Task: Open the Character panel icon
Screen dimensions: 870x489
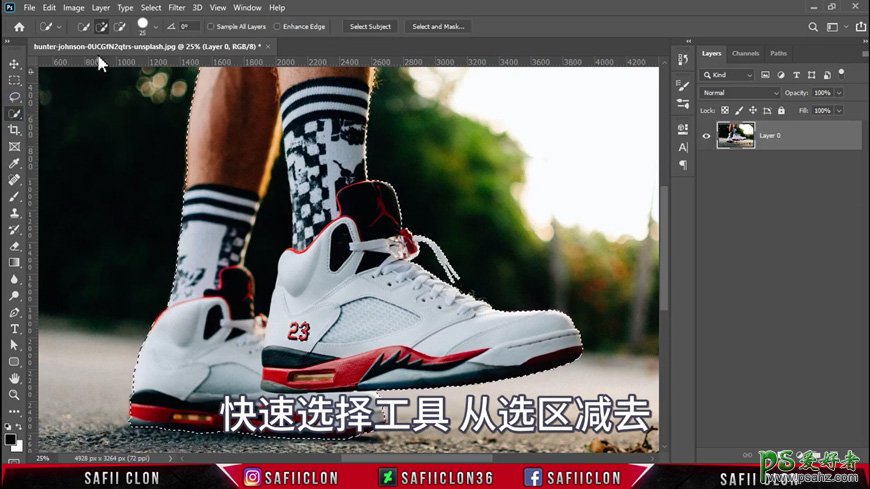Action: click(683, 147)
